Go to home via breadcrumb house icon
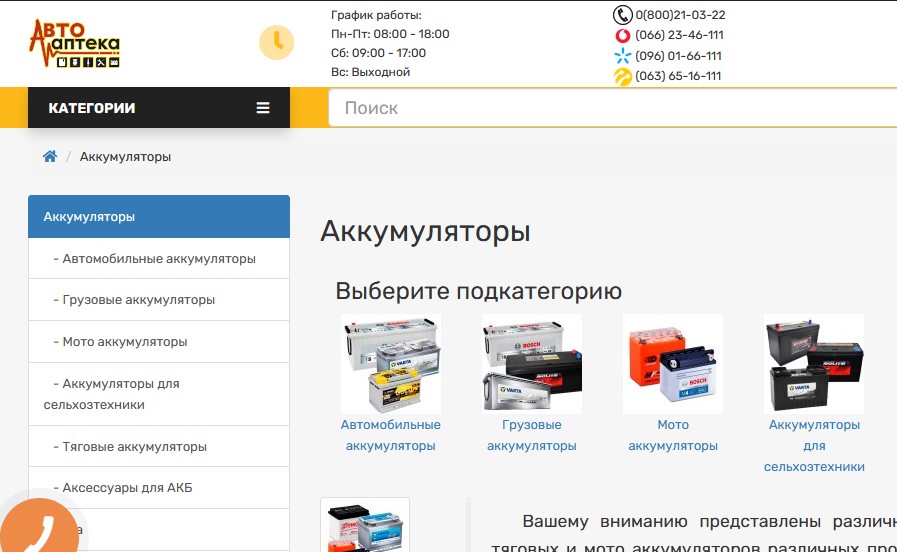This screenshot has width=897, height=552. pos(50,156)
